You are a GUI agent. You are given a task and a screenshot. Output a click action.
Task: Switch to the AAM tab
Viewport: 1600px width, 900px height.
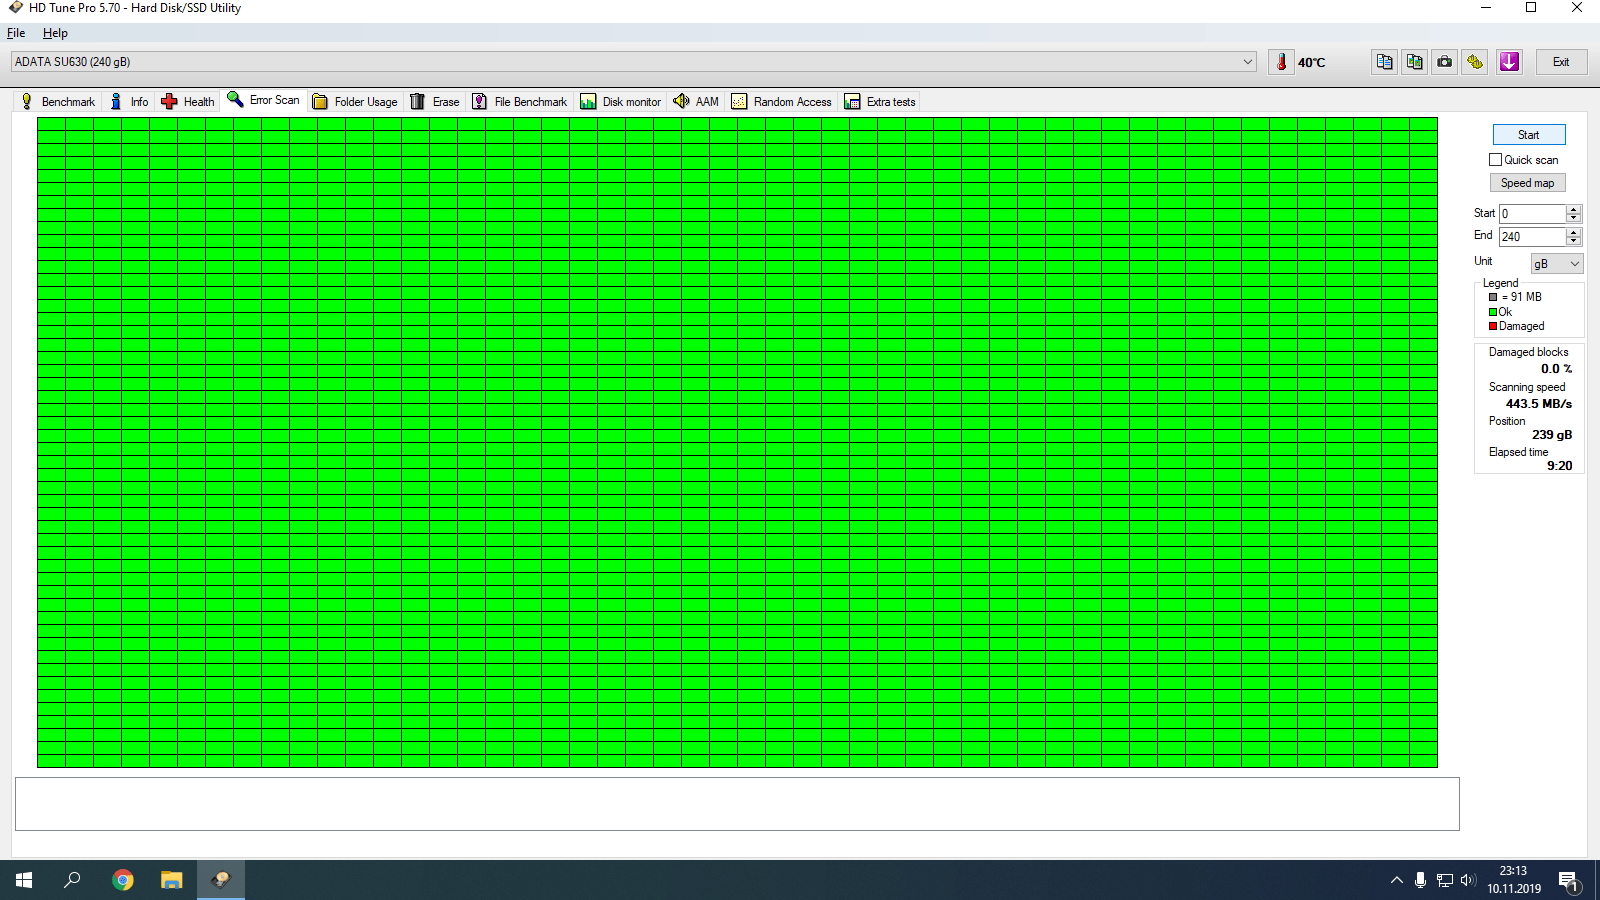(x=696, y=102)
